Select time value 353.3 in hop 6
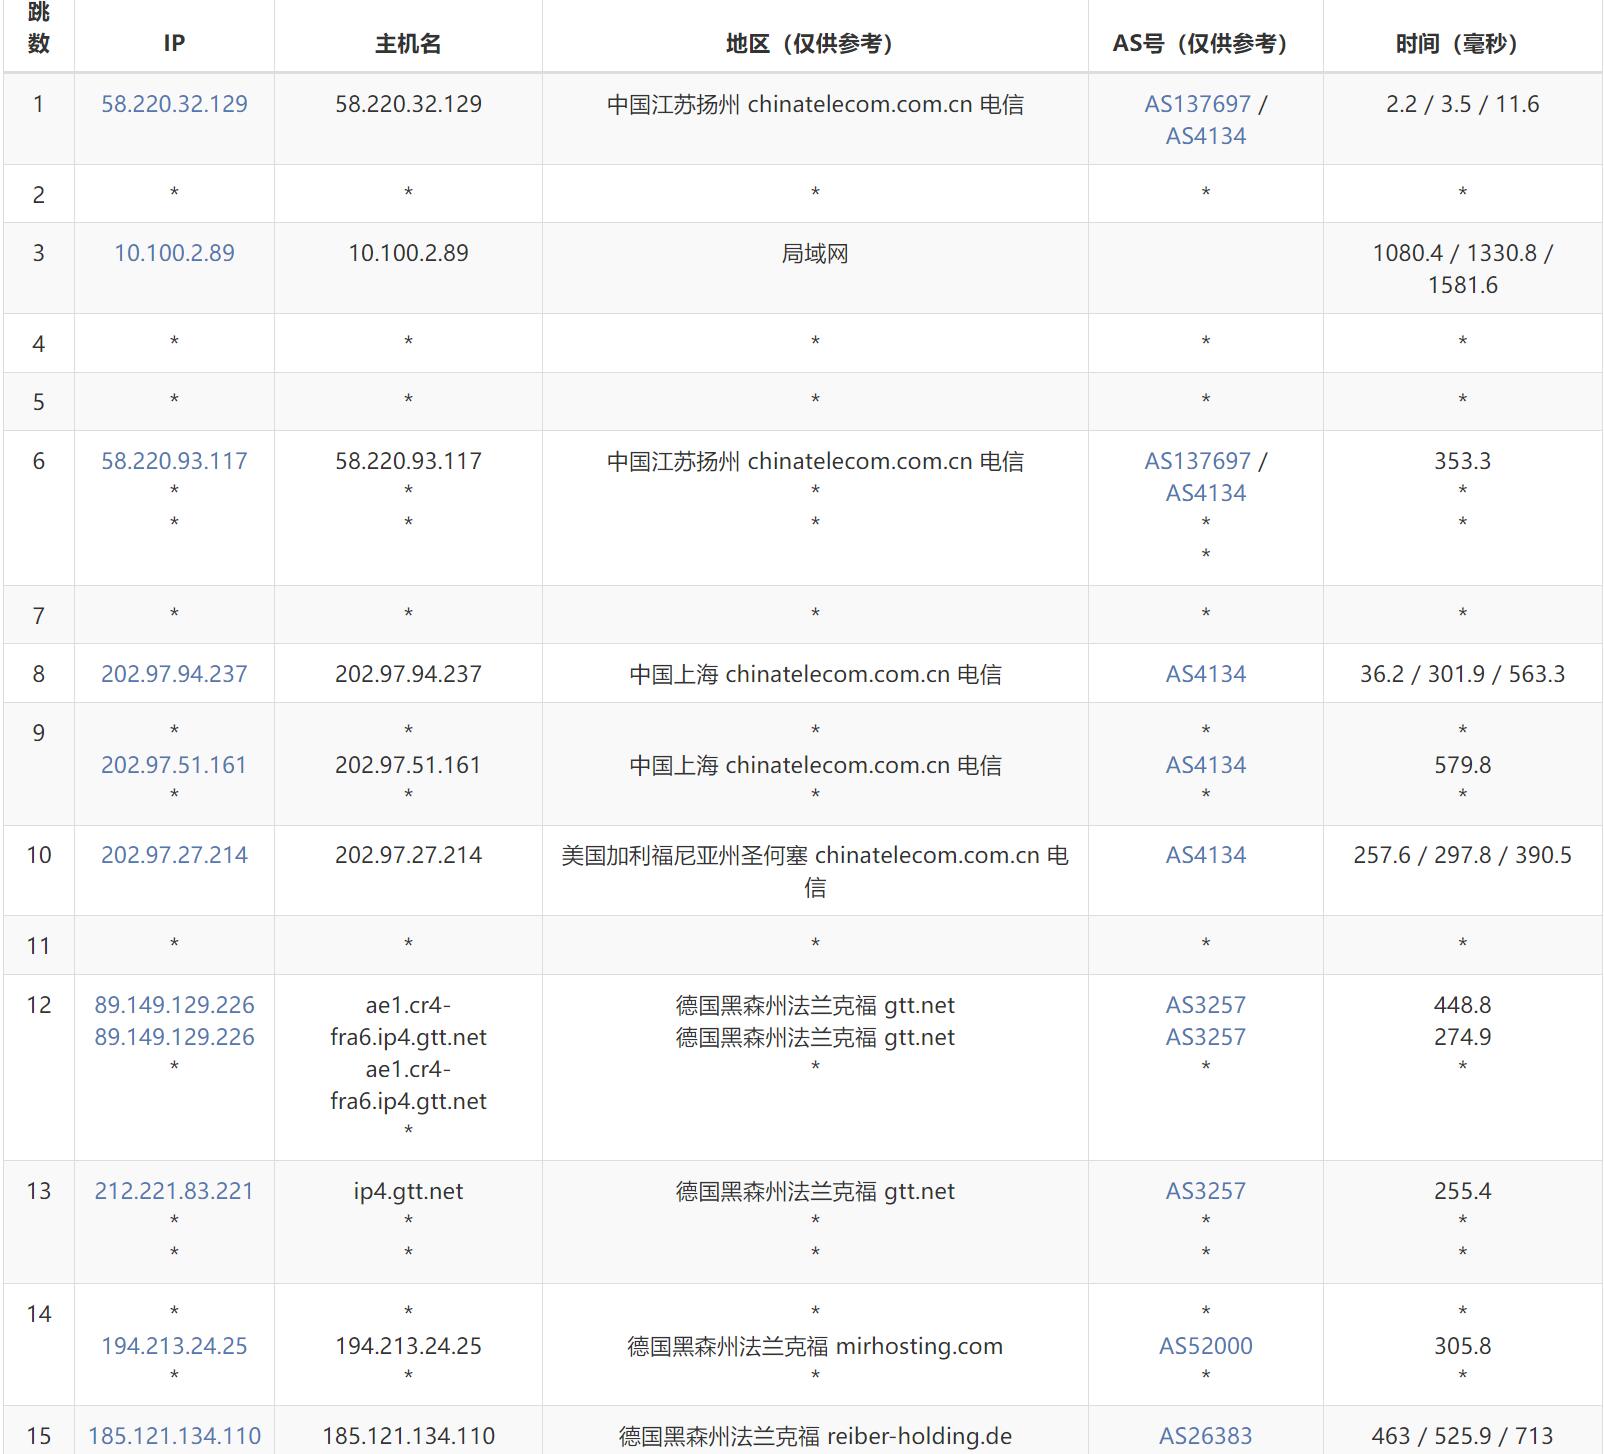This screenshot has height=1454, width=1604. (x=1463, y=461)
